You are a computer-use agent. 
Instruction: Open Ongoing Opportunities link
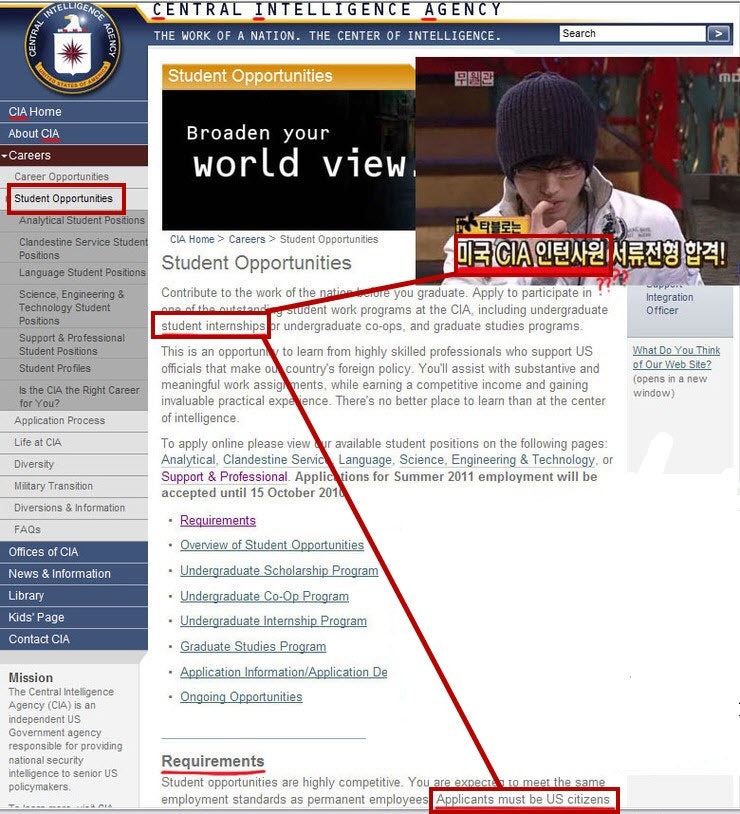(x=241, y=697)
